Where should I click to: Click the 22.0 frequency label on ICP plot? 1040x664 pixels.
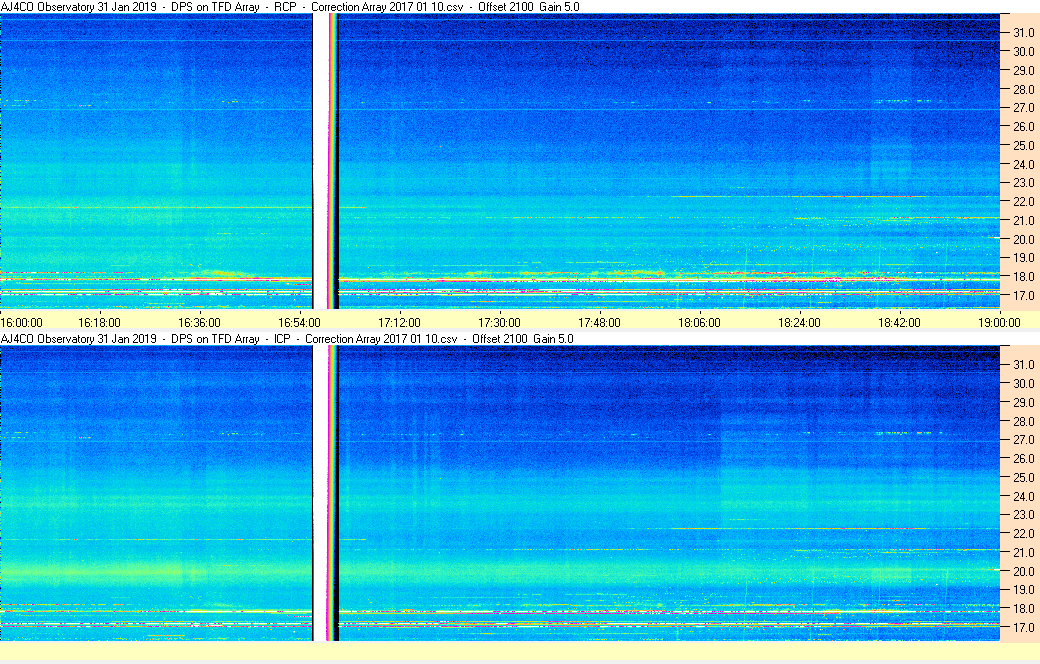[1023, 533]
